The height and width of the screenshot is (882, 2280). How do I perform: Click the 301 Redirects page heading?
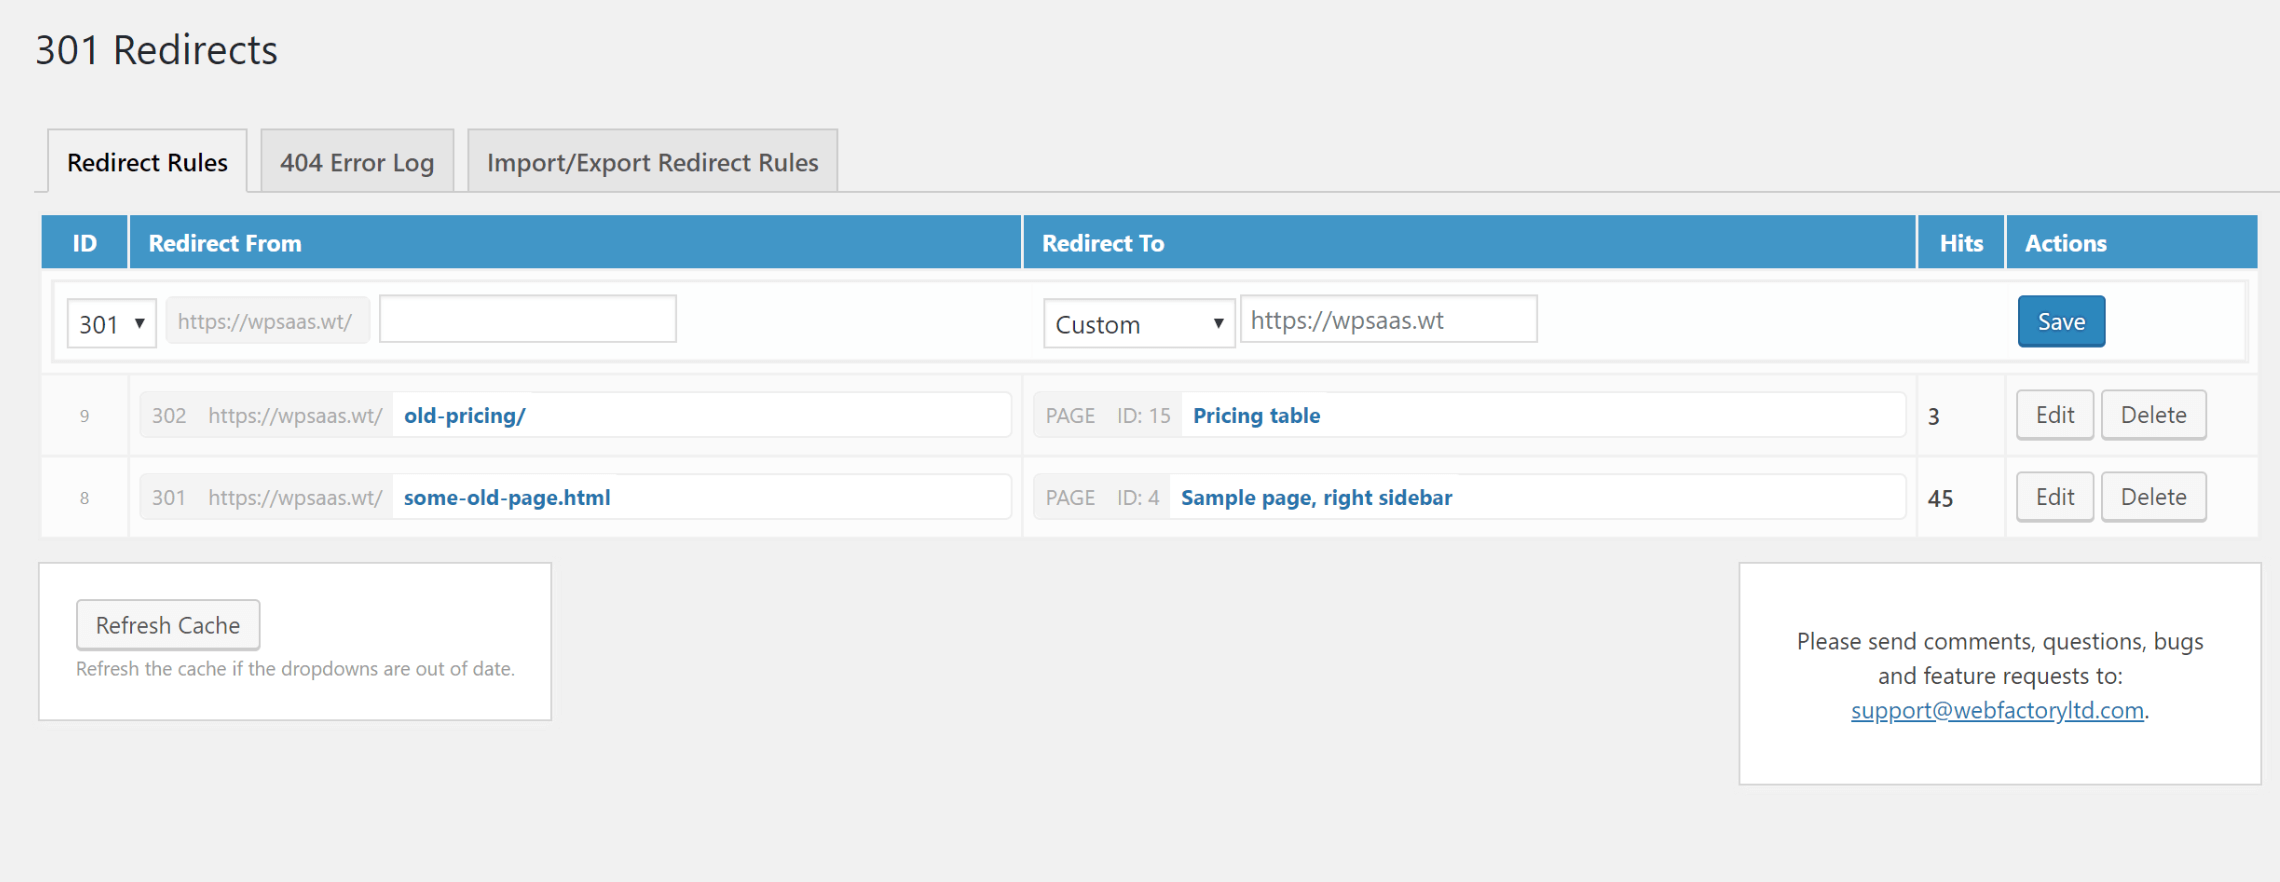point(157,50)
